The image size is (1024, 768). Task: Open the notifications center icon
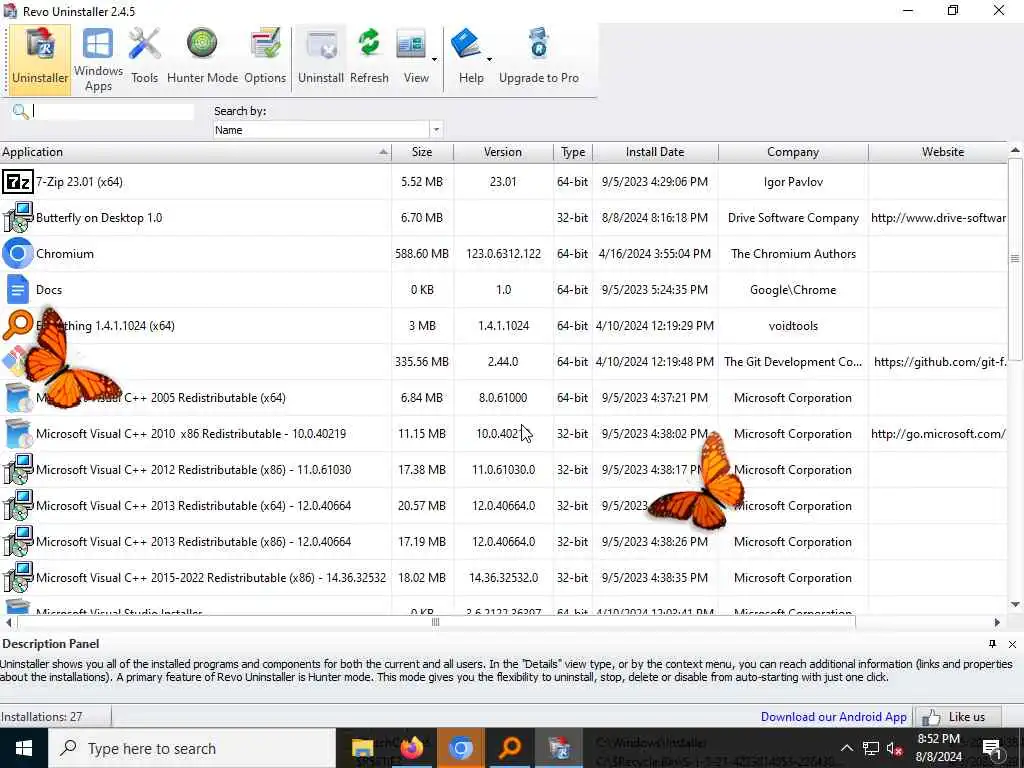(x=992, y=748)
